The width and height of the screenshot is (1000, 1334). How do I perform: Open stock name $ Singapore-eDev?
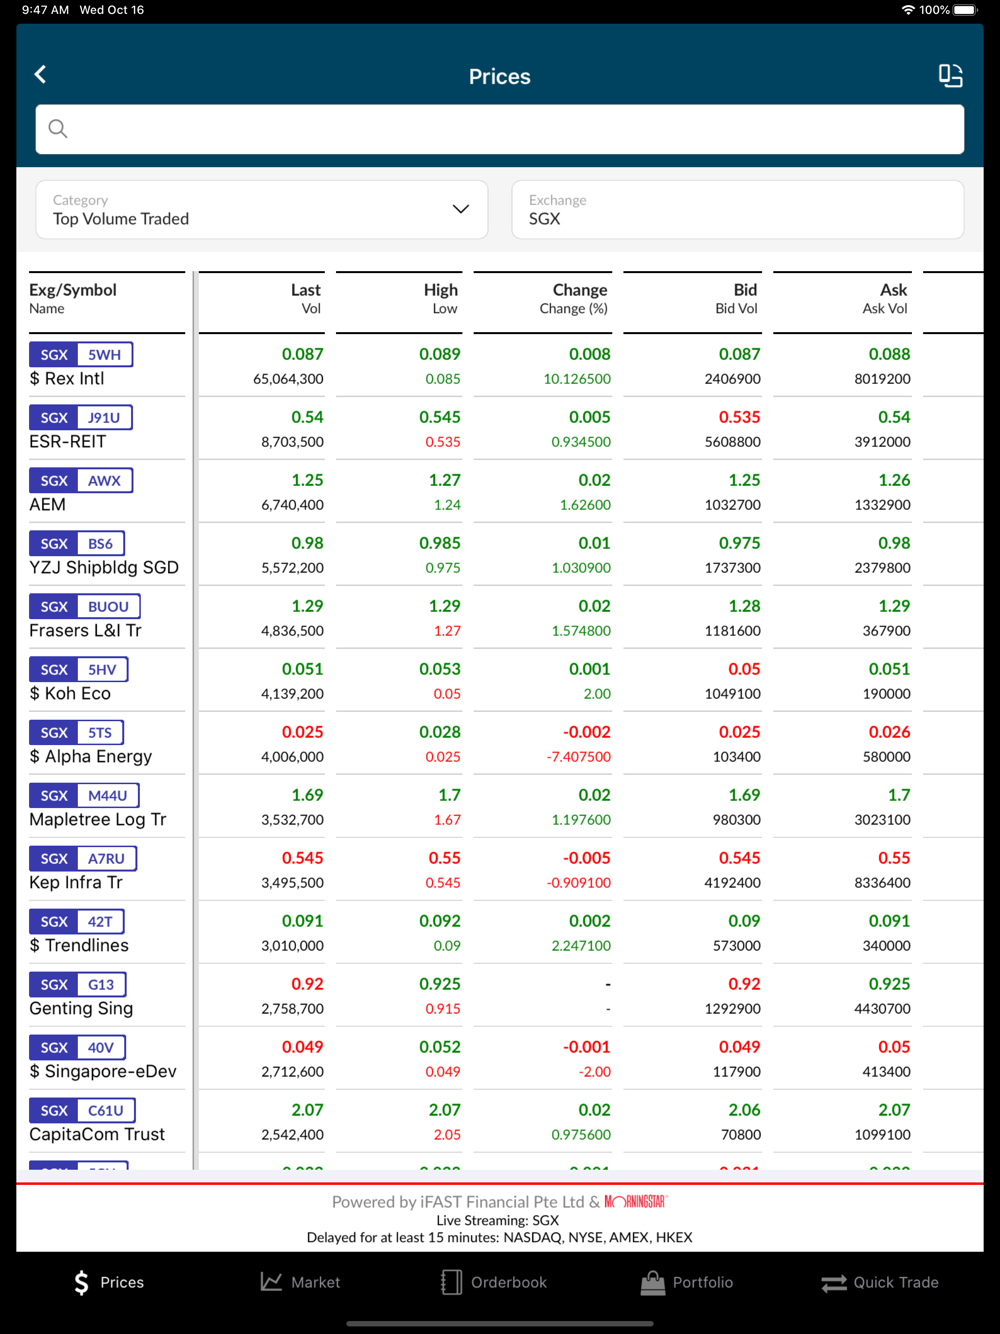click(103, 1072)
